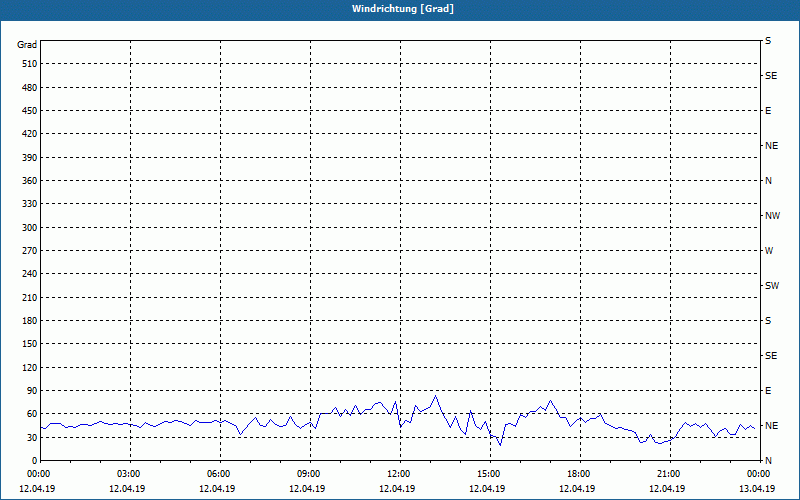Click the 510 value on the y-axis

coord(28,64)
